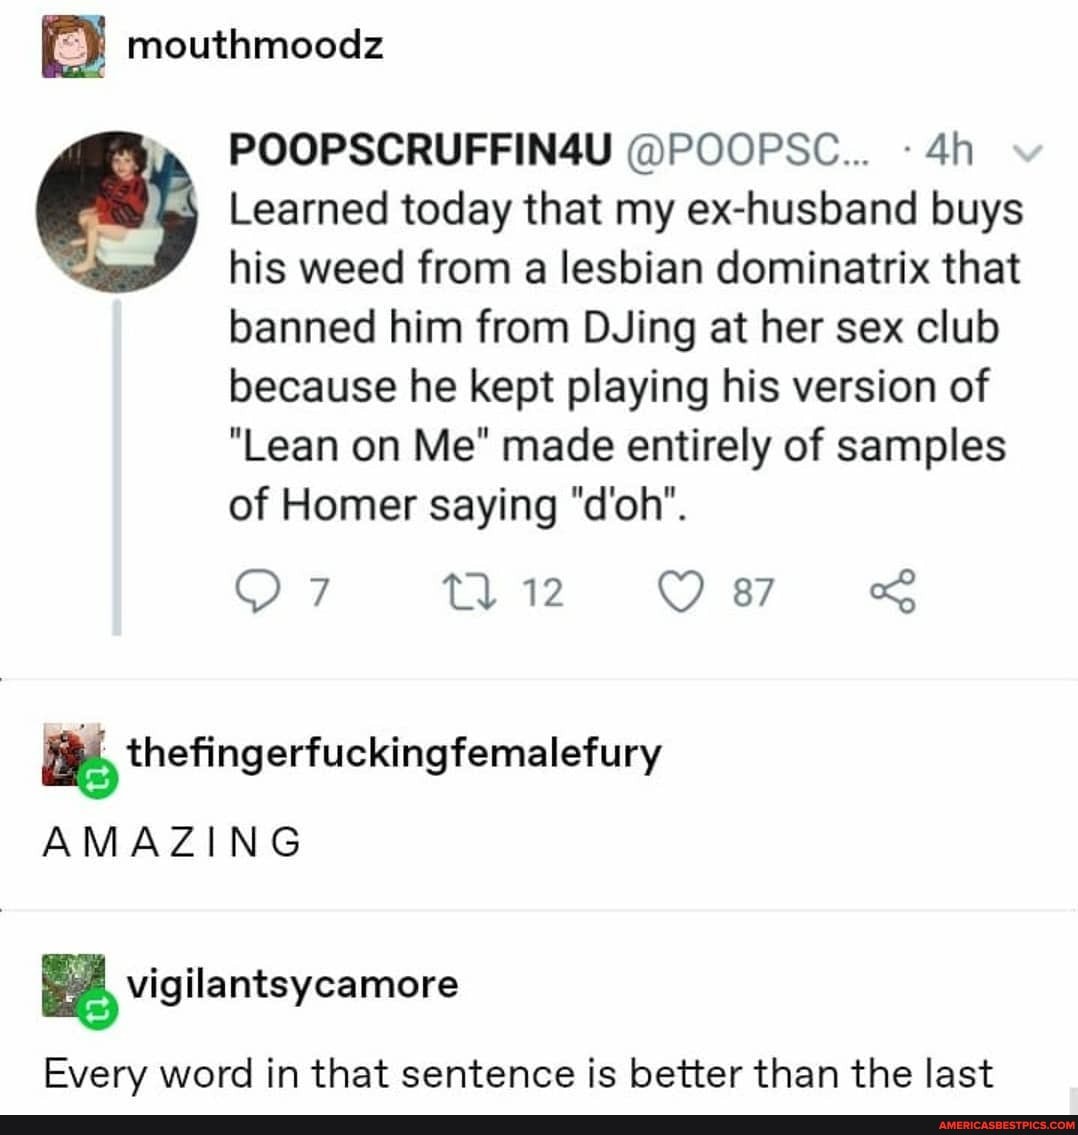This screenshot has height=1135, width=1078.
Task: Click the POOPSCRUFFIN4U display name
Action: (420, 152)
